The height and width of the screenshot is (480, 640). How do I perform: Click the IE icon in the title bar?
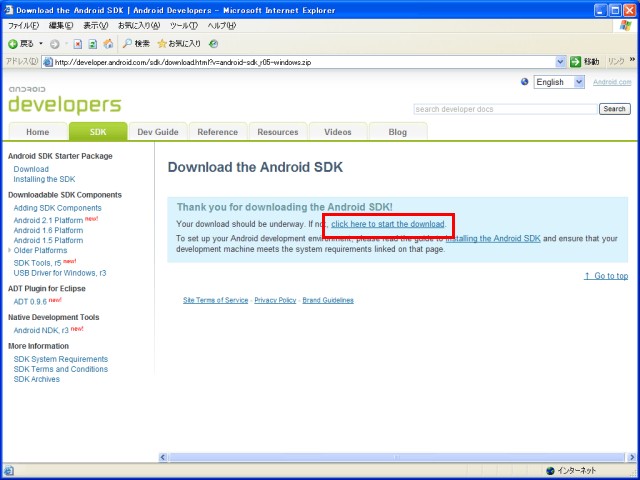point(8,10)
